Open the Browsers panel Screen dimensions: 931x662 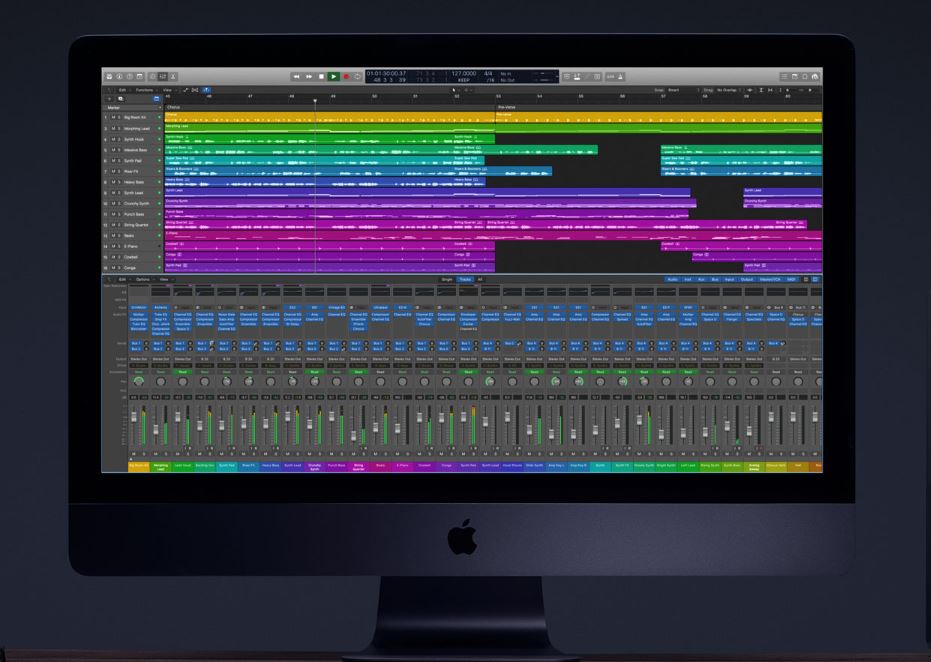815,77
